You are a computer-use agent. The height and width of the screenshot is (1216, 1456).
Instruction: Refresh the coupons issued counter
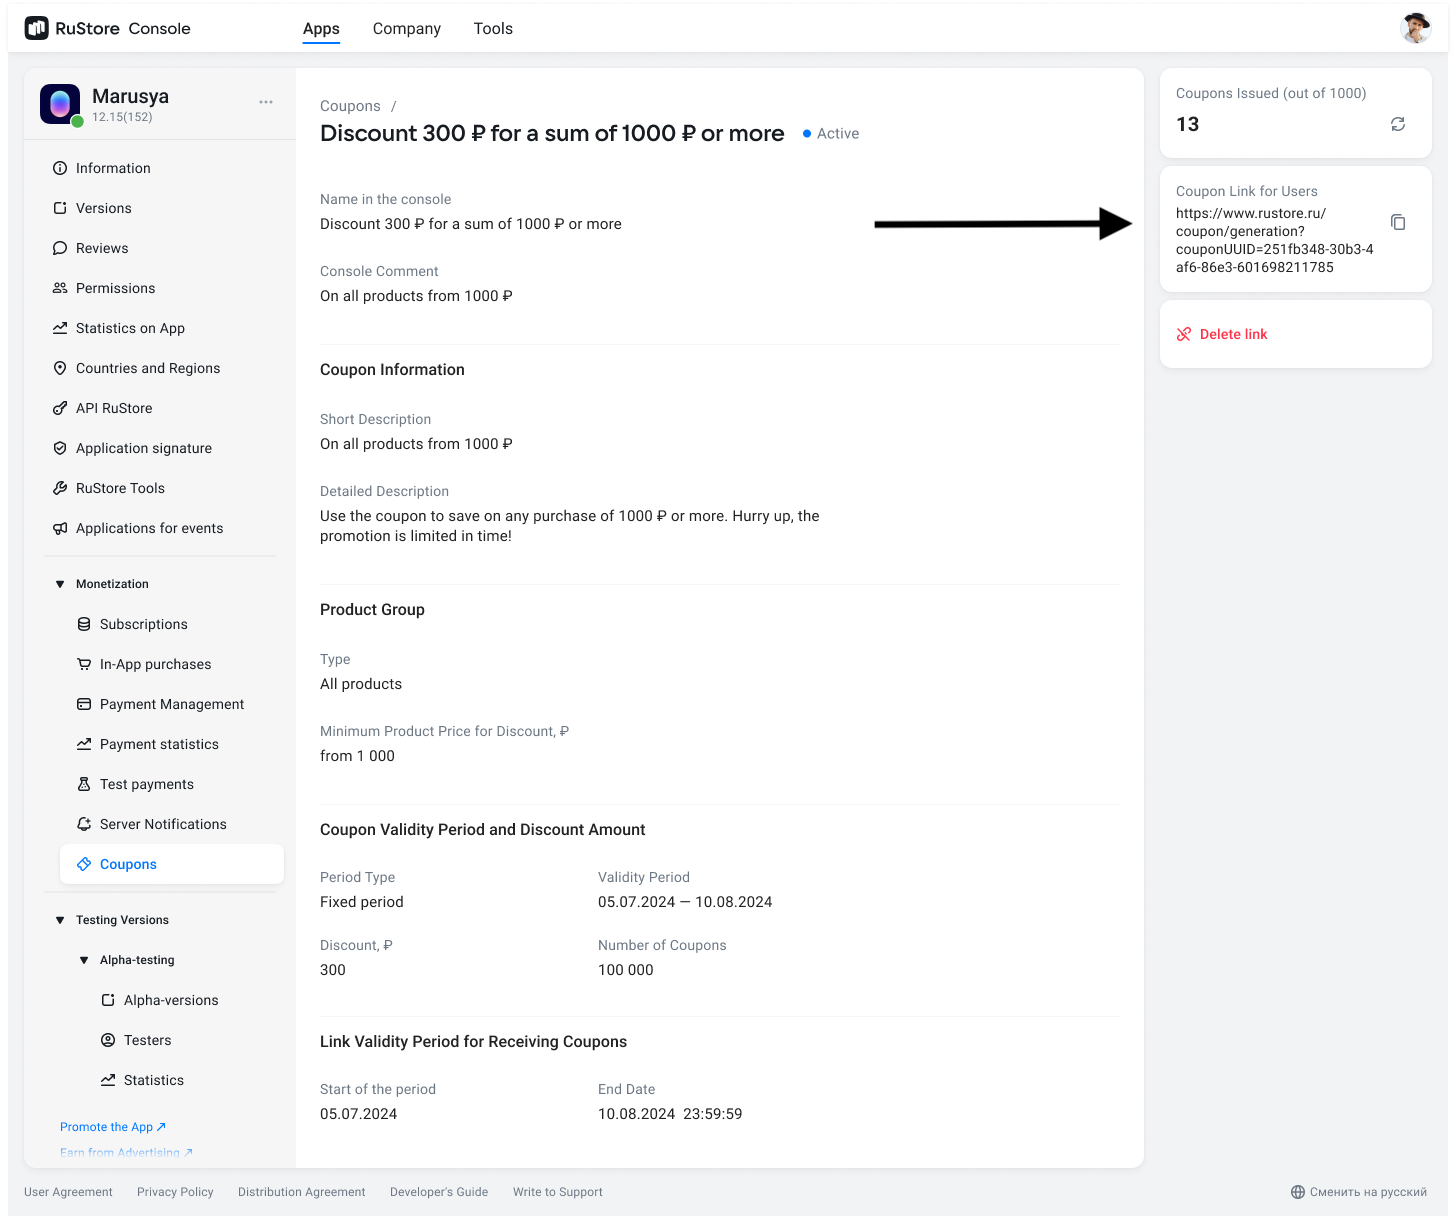(1398, 124)
